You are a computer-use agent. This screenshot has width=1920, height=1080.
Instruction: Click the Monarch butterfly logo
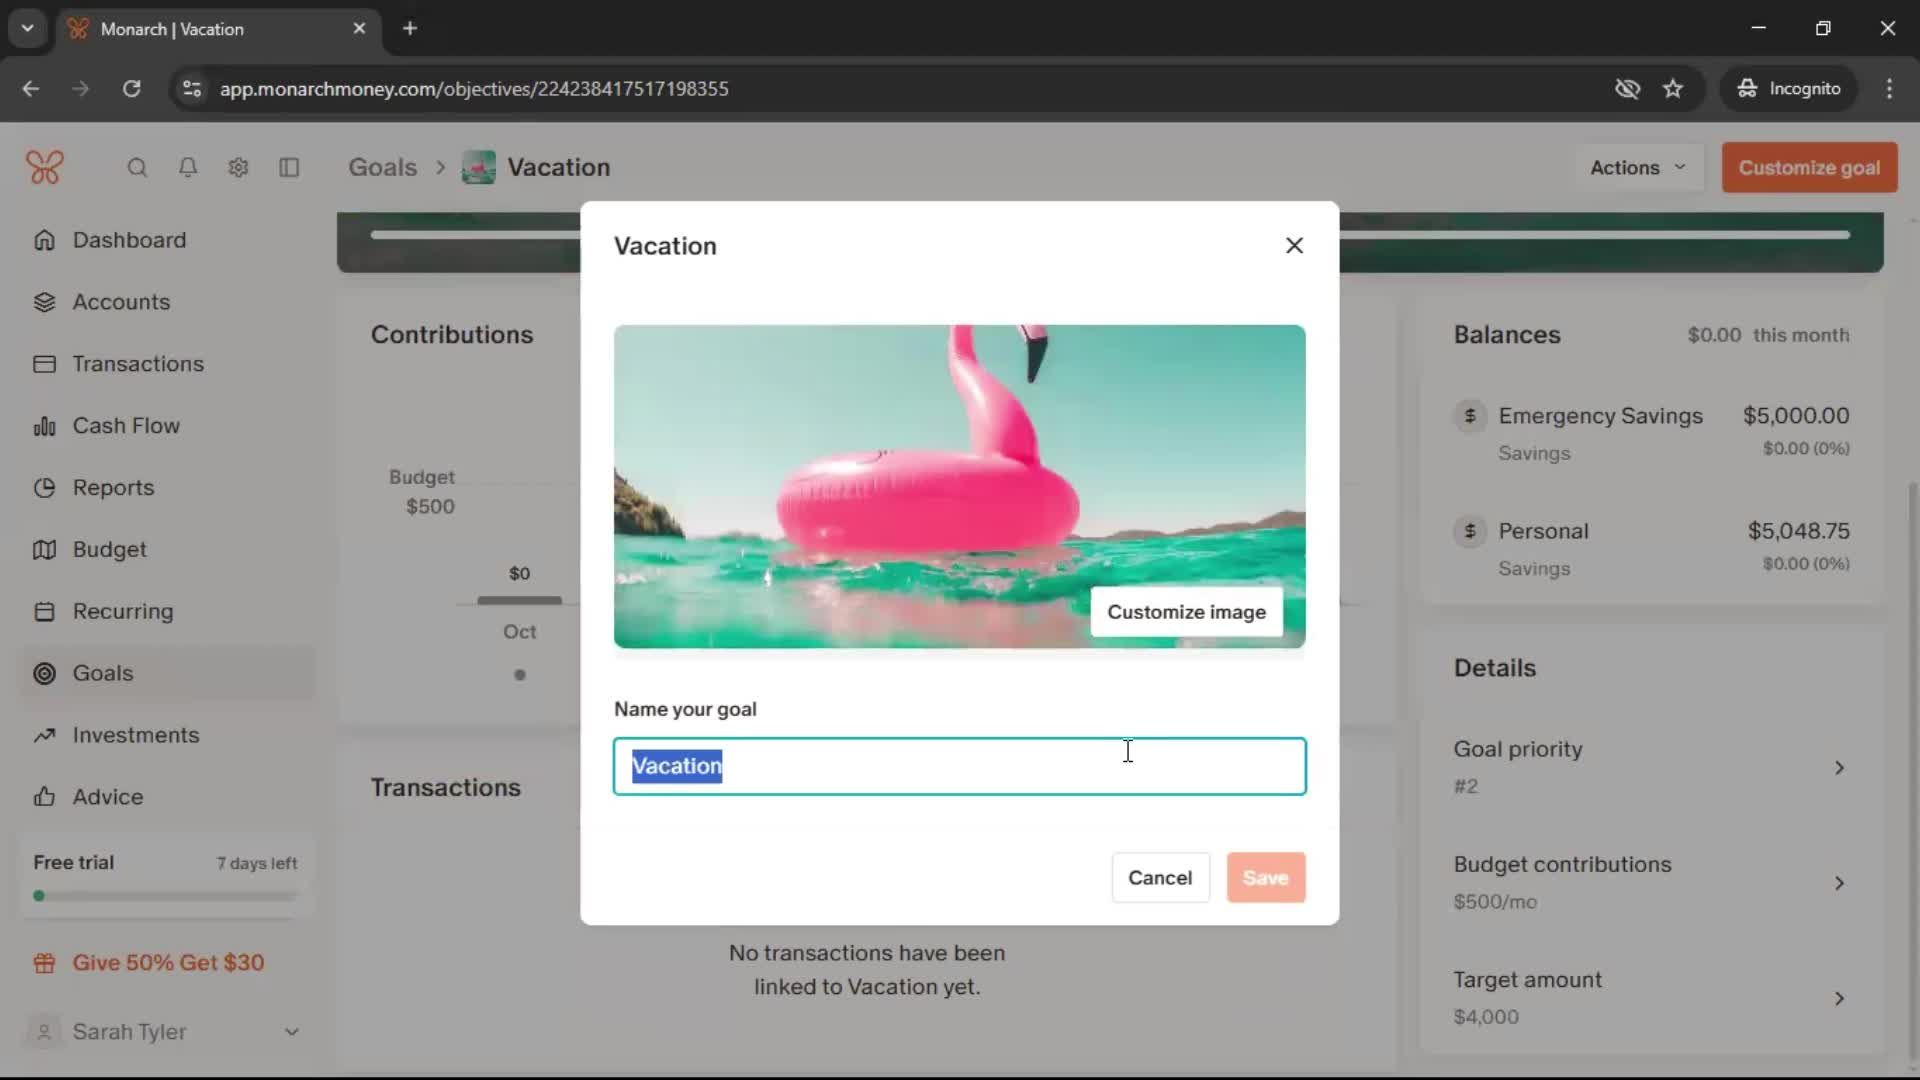pos(45,167)
